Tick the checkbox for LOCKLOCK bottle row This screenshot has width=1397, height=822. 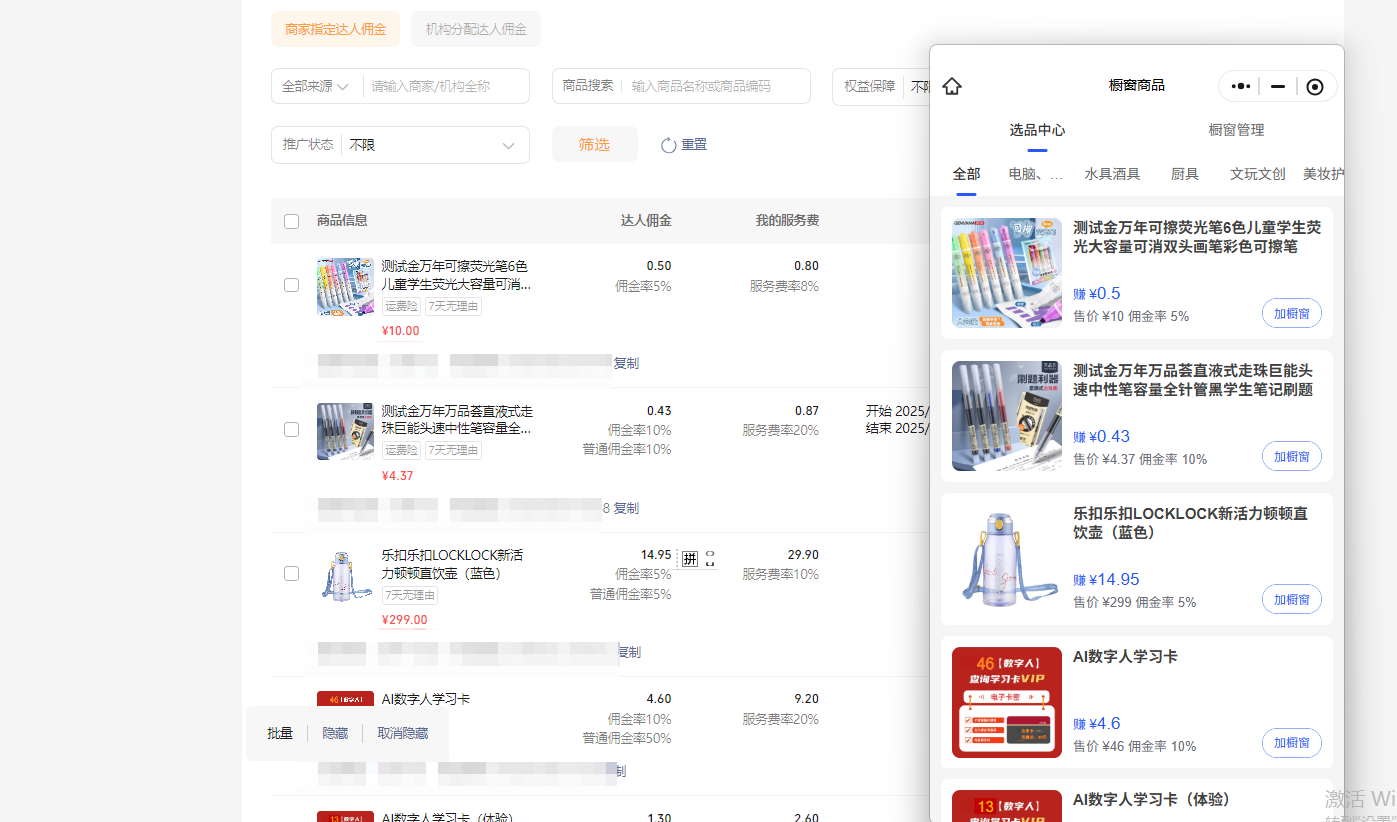click(291, 574)
